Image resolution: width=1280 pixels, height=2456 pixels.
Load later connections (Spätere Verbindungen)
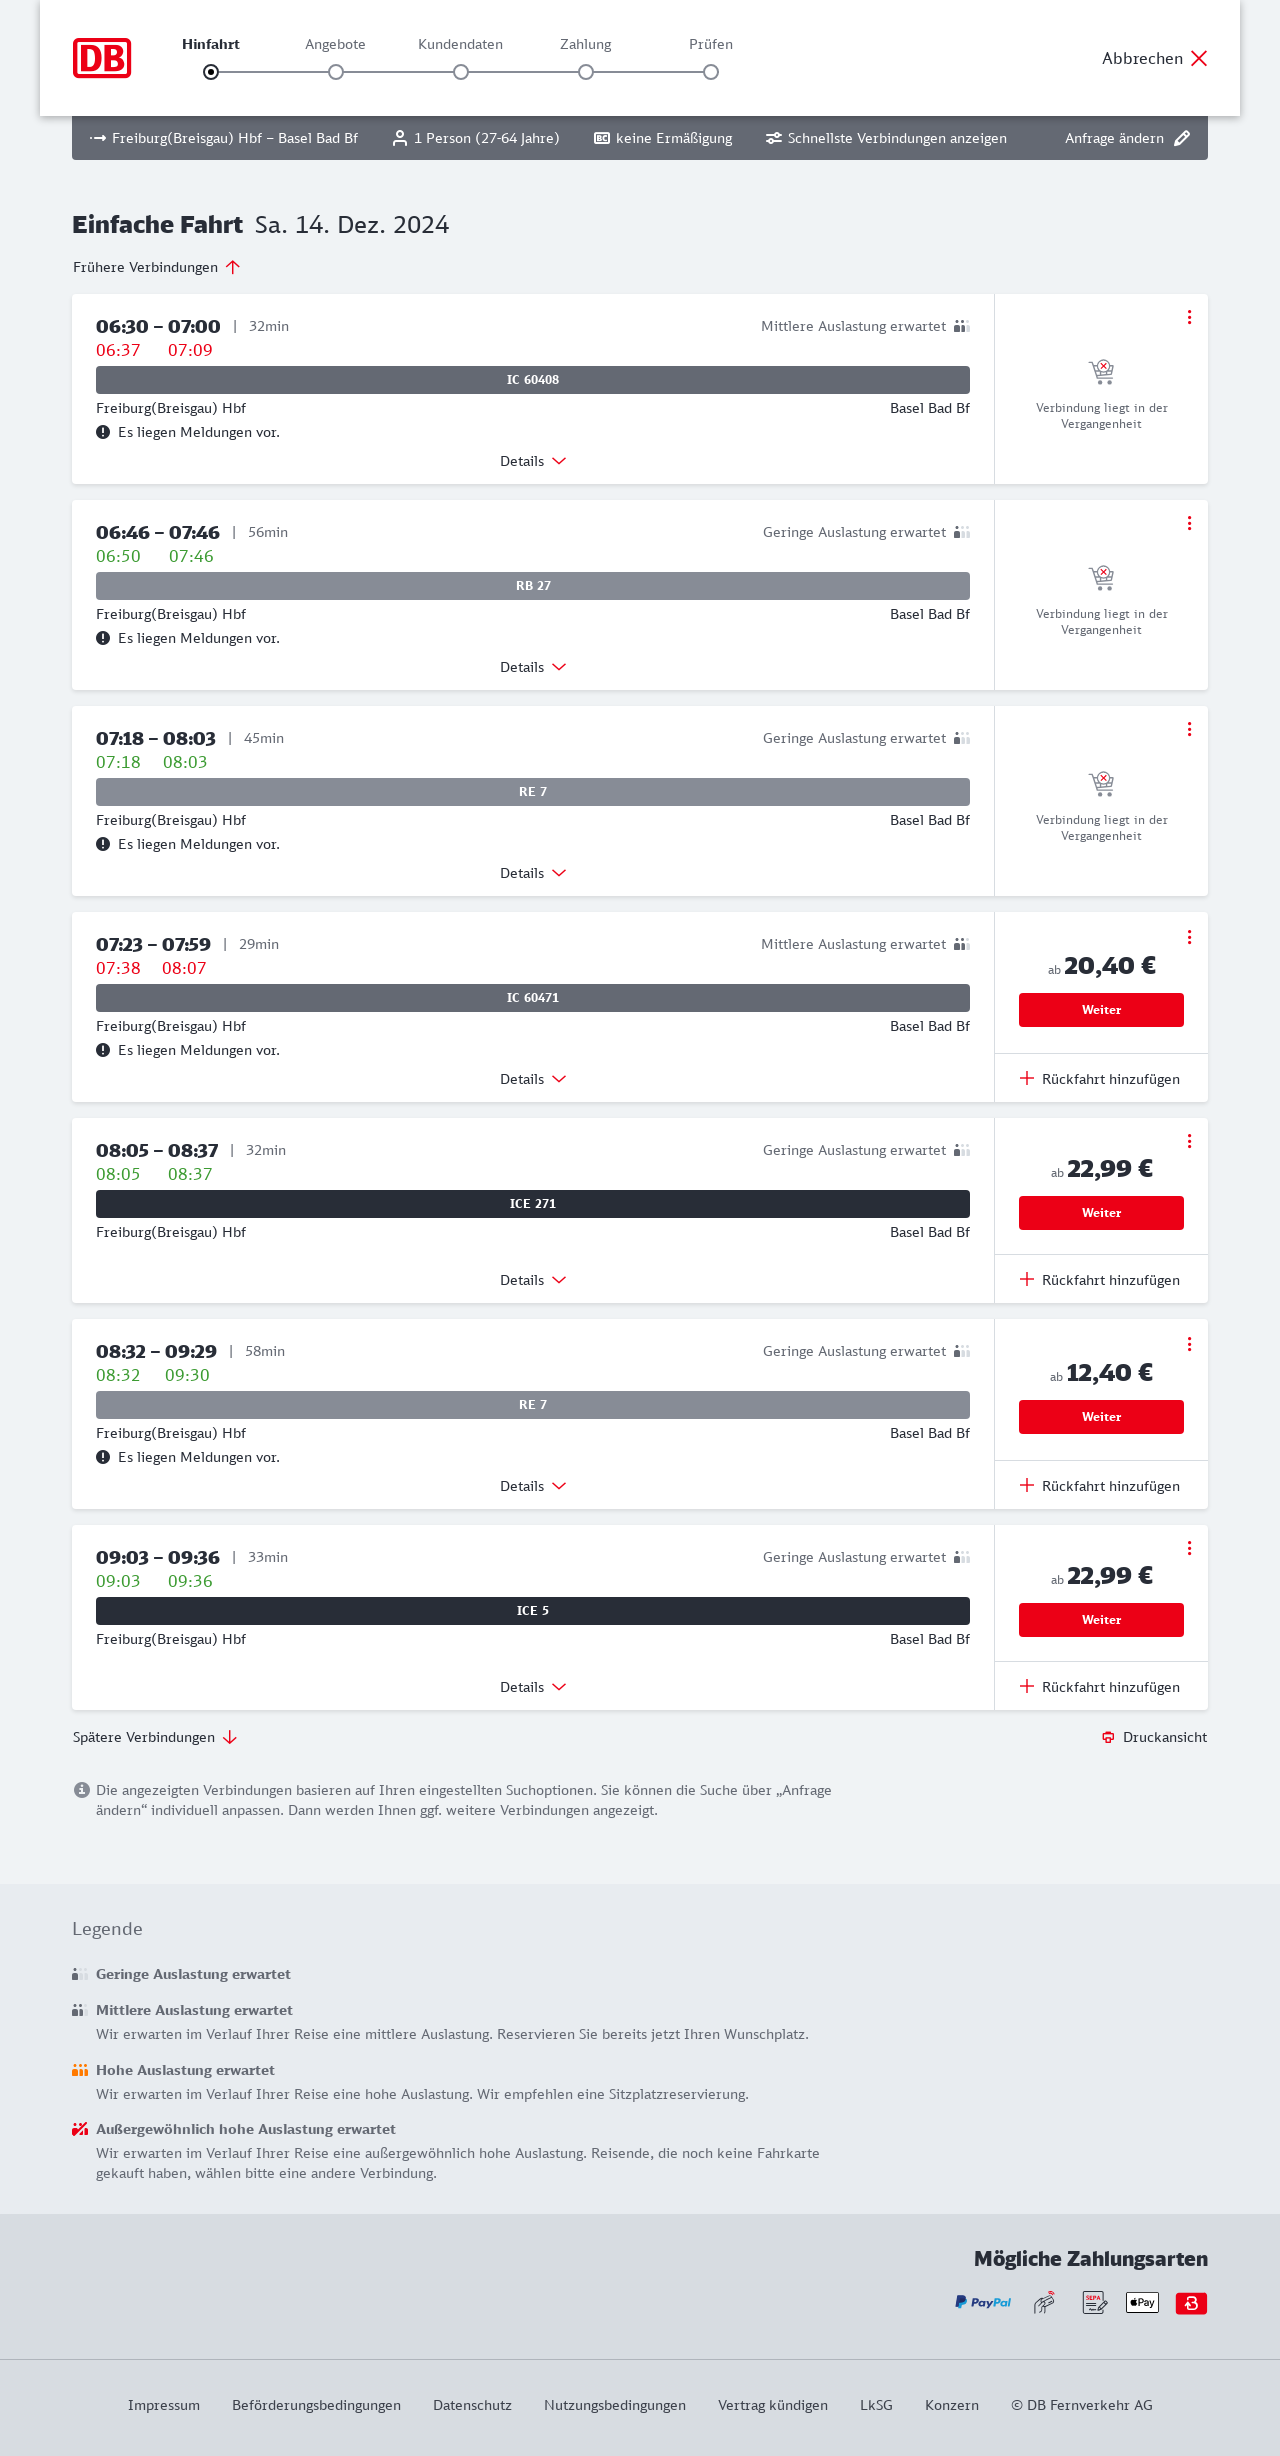click(x=154, y=1737)
